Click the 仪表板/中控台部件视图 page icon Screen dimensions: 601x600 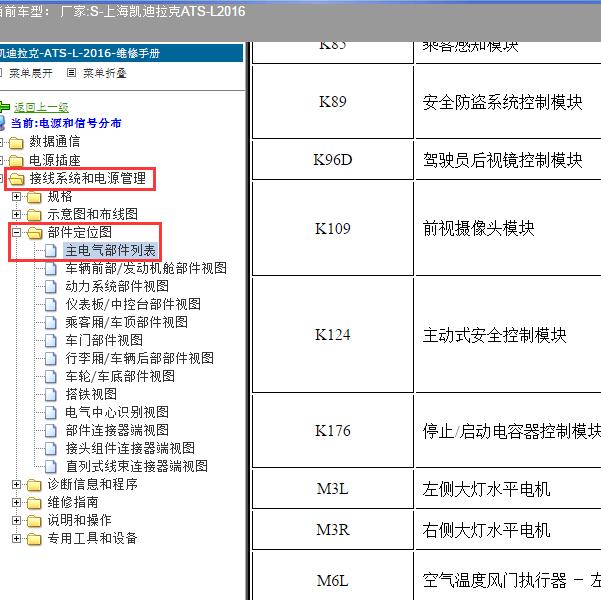51,305
